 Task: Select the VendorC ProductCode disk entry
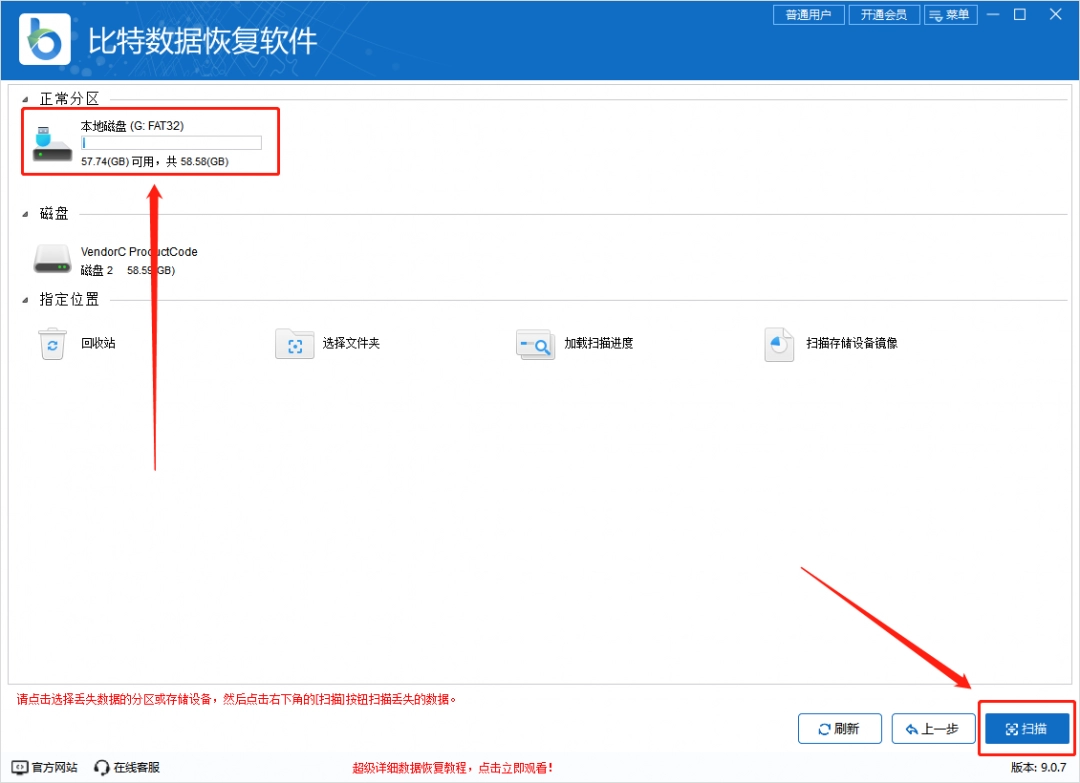[x=139, y=252]
